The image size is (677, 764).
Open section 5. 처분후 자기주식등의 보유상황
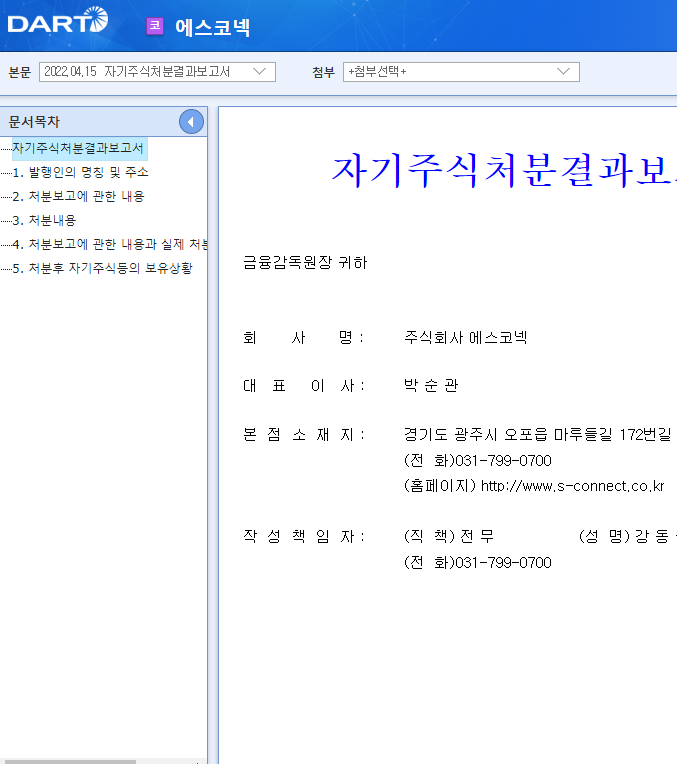pos(102,268)
